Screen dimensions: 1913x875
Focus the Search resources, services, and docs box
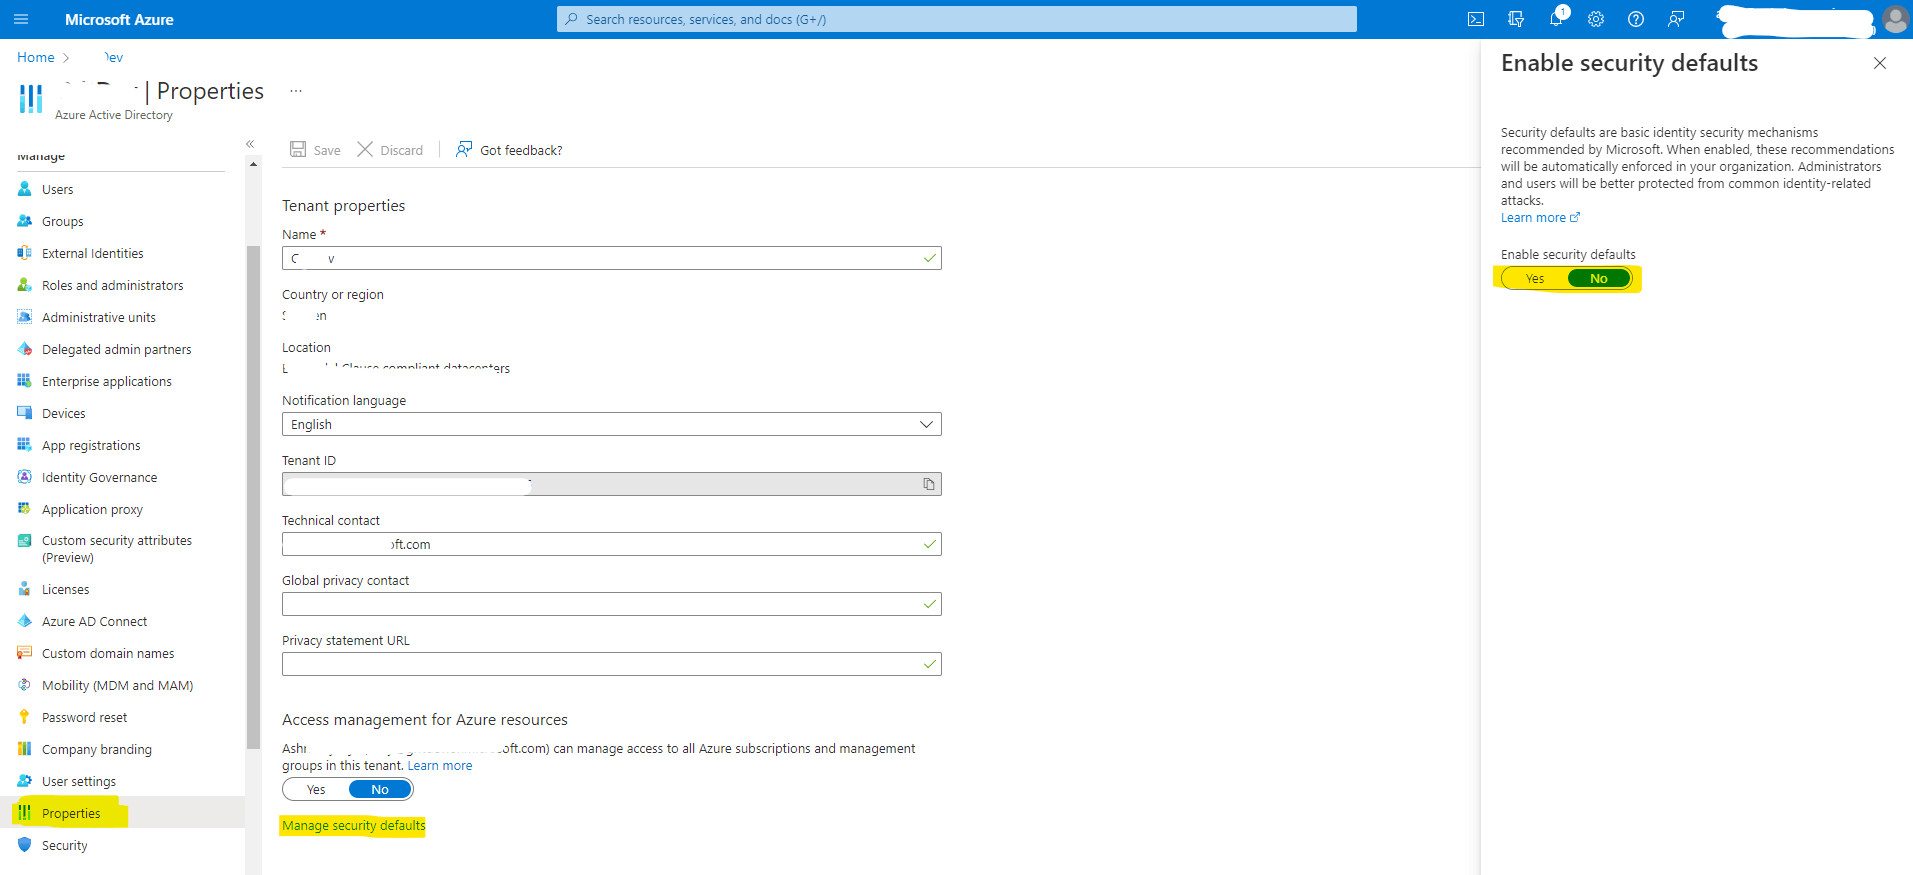pos(957,19)
